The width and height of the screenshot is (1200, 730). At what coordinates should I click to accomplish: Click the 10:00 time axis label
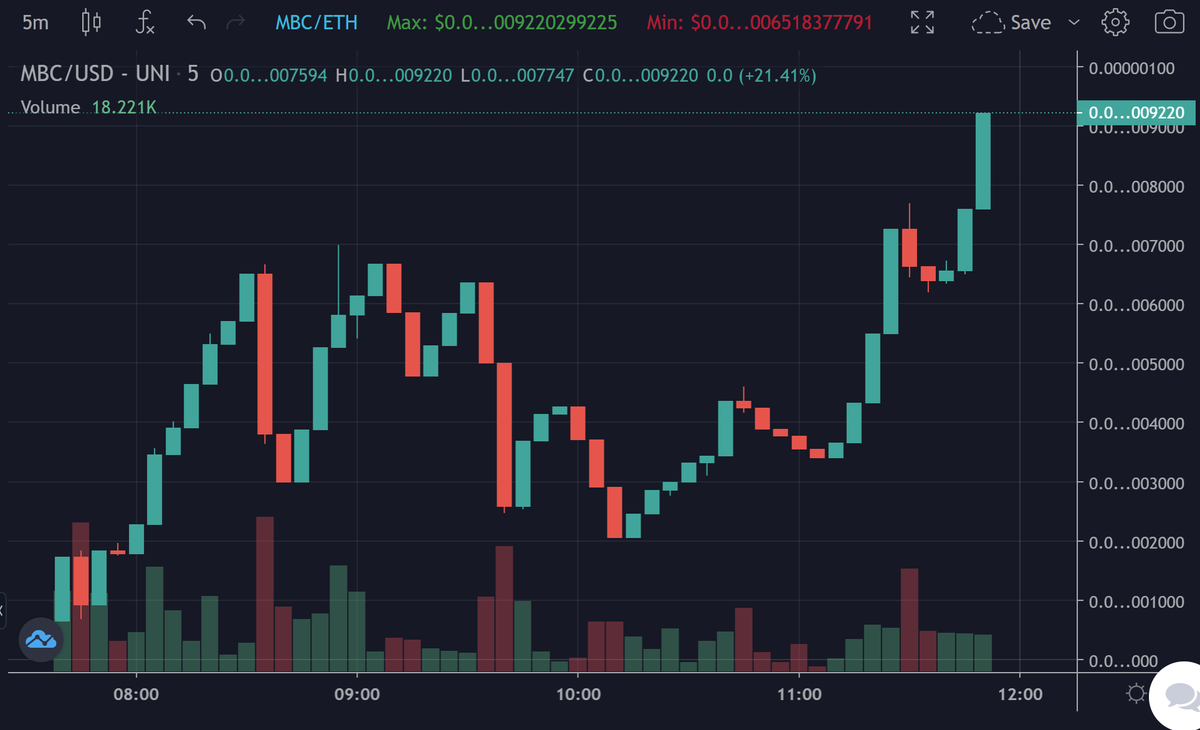(x=578, y=694)
